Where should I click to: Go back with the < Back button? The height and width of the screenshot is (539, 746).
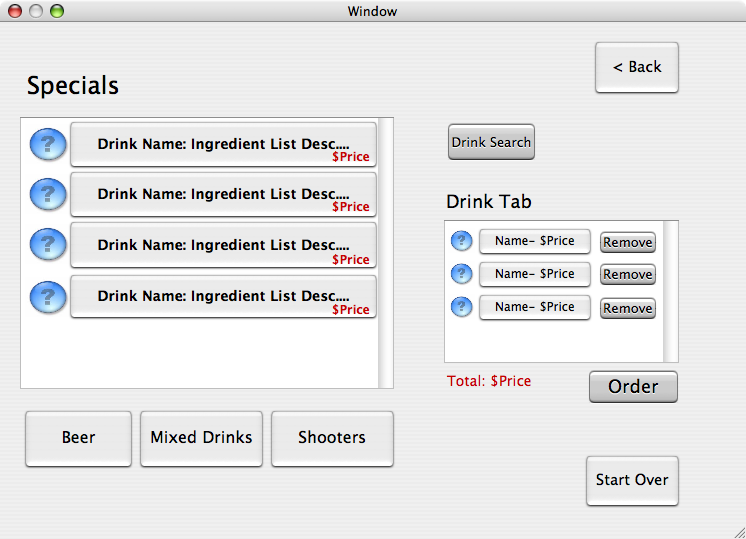[637, 67]
